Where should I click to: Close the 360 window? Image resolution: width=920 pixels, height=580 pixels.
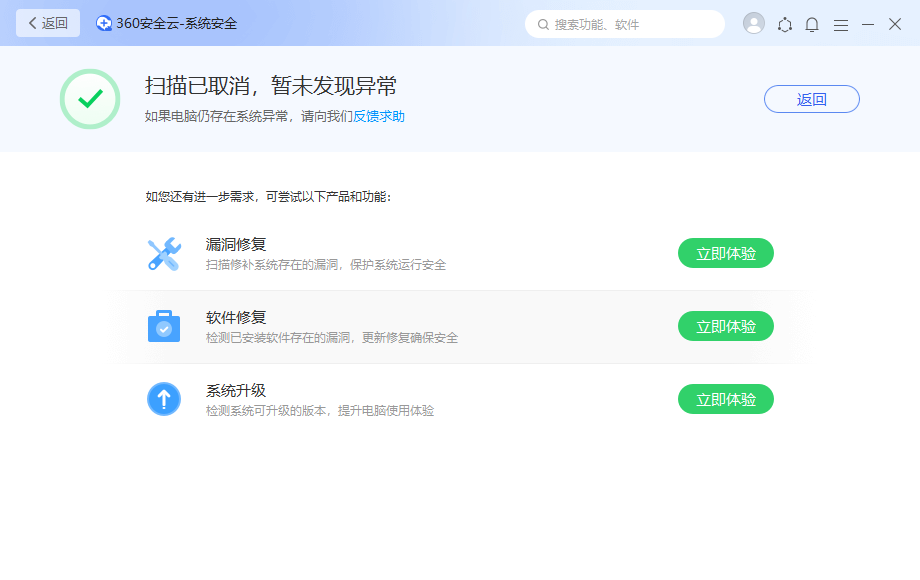coord(895,24)
